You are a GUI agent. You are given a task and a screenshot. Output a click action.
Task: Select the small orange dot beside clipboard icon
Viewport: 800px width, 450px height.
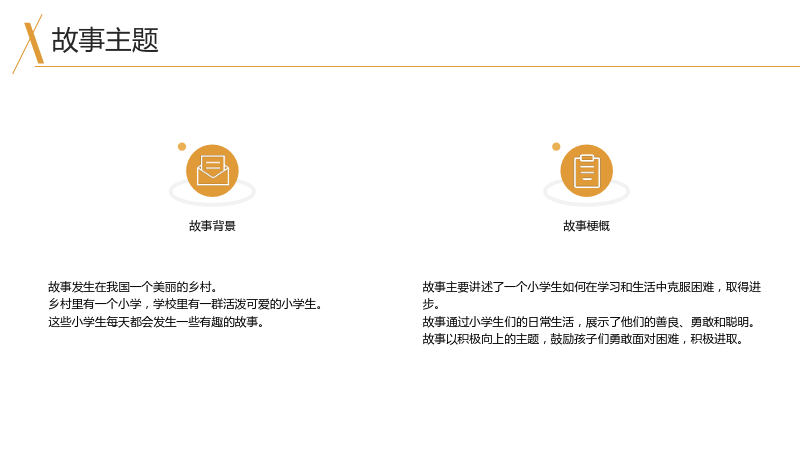pos(556,147)
